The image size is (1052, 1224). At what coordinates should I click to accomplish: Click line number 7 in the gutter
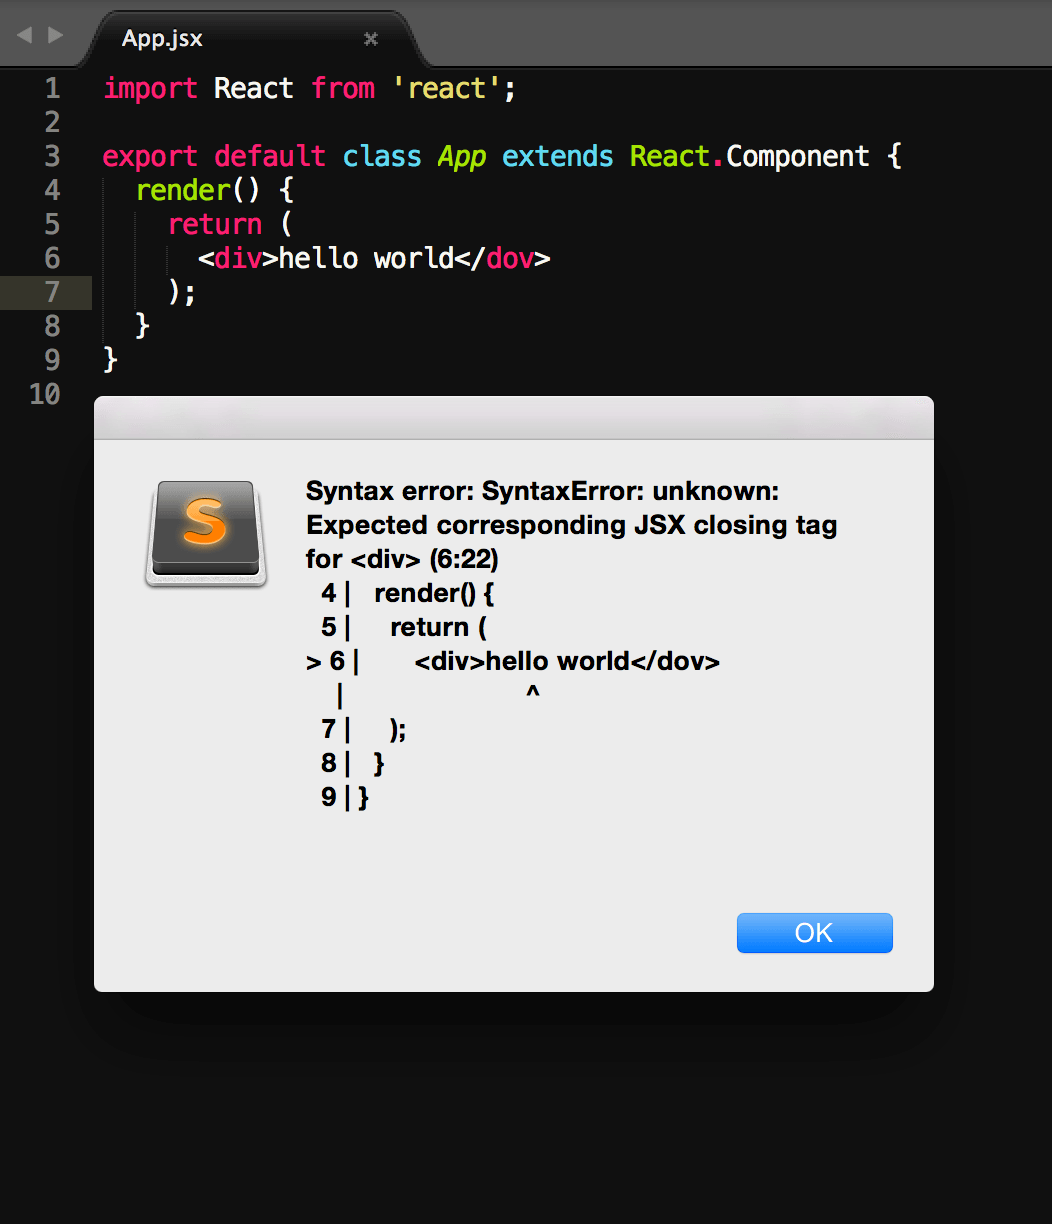(x=52, y=292)
